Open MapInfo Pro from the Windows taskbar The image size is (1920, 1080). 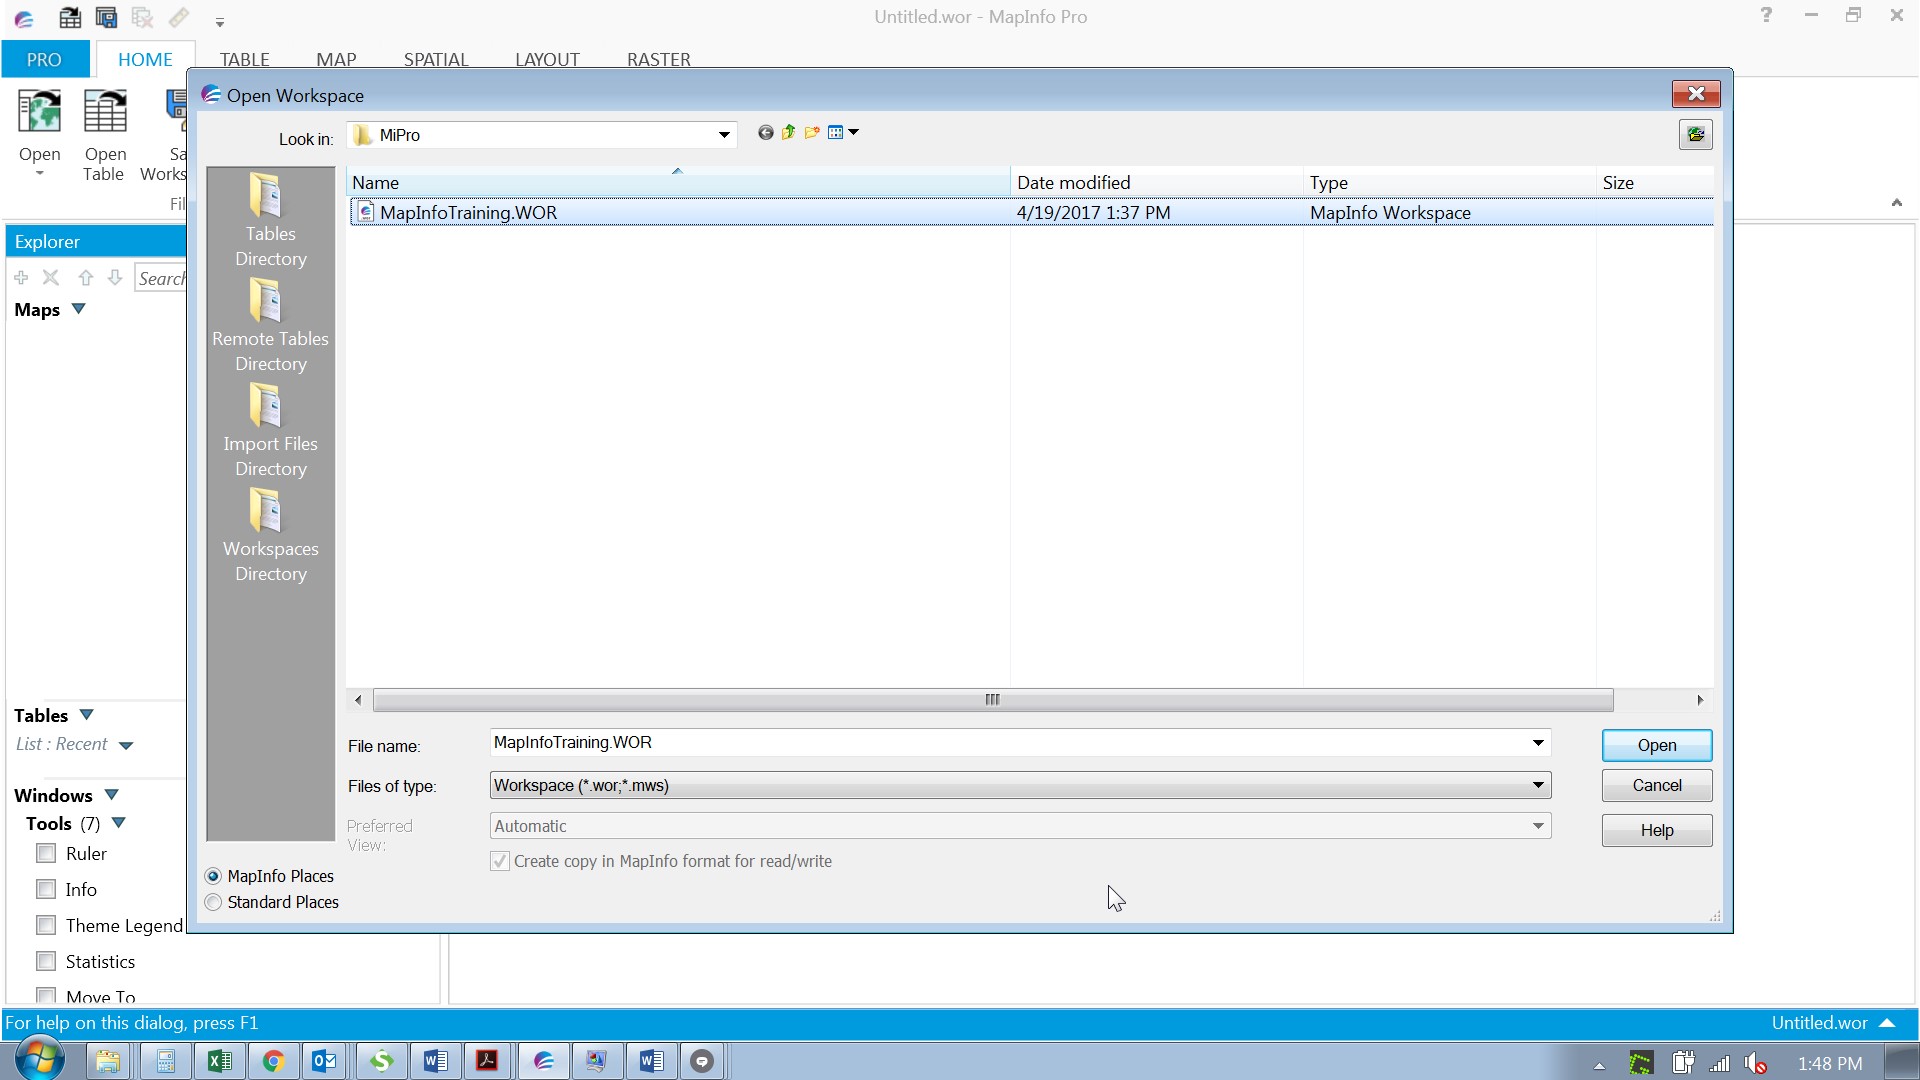pyautogui.click(x=543, y=1062)
